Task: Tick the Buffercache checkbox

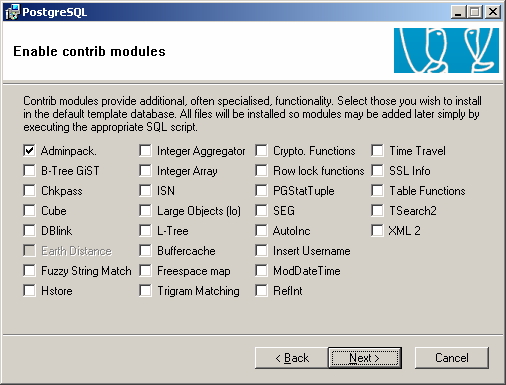Action: 145,251
